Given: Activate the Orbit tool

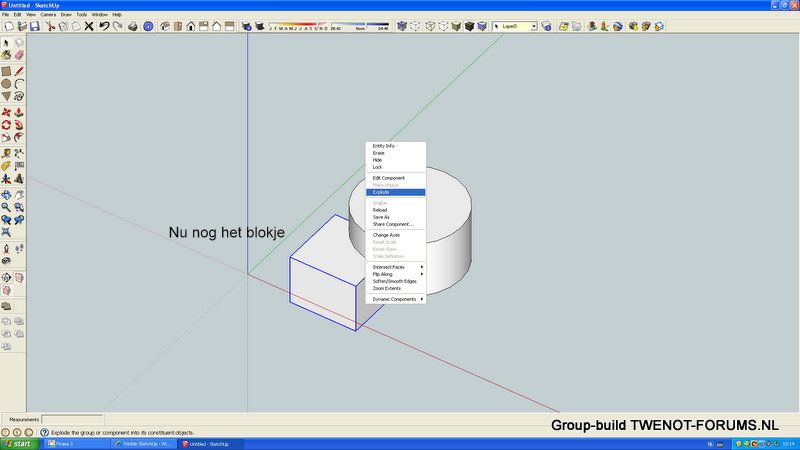Looking at the screenshot, I should 6,194.
